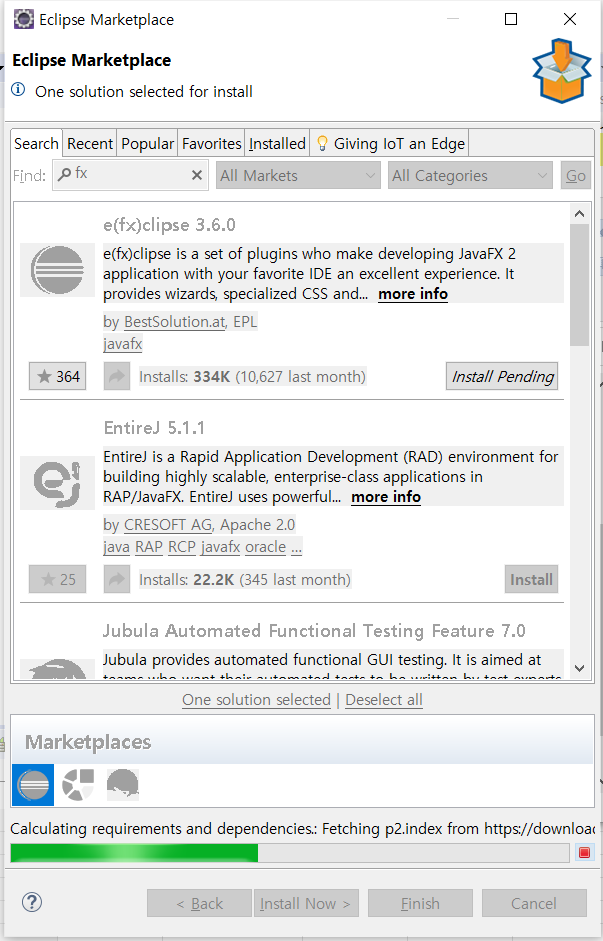Click the results list scrollbar thumb
Viewport: 603px width, 941px height.
pos(579,285)
